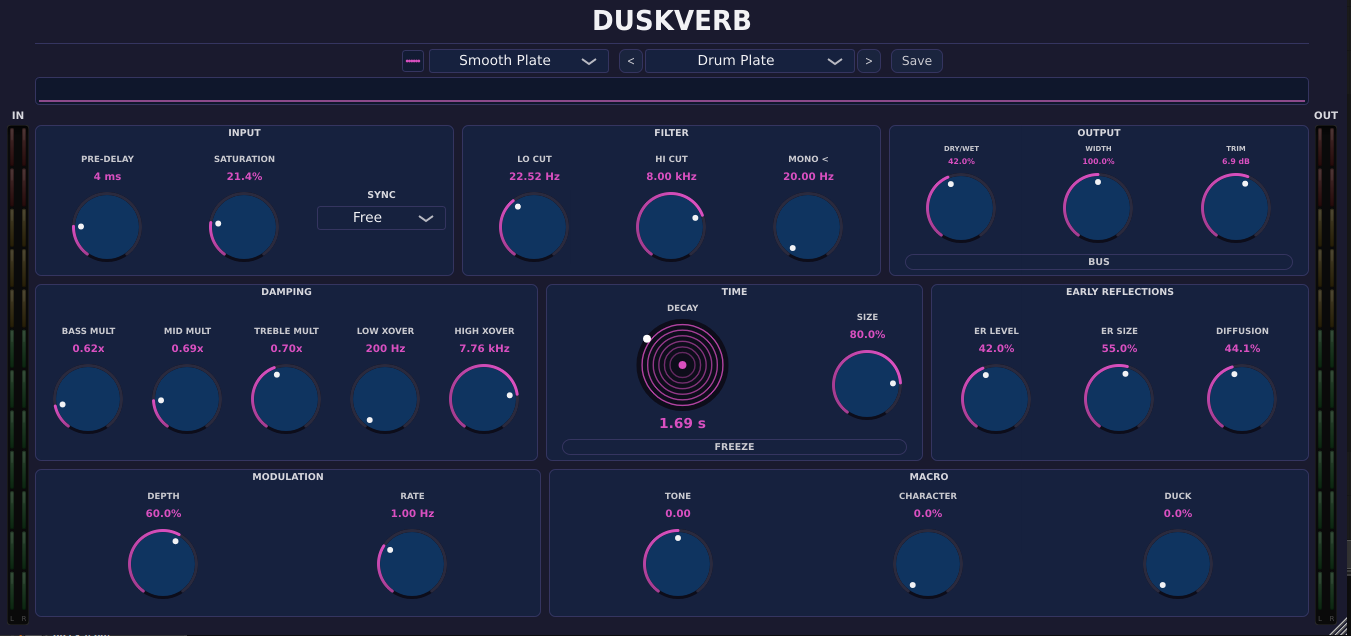The image size is (1351, 636).
Task: Click the 4 ms pre-delay value
Action: tap(107, 177)
